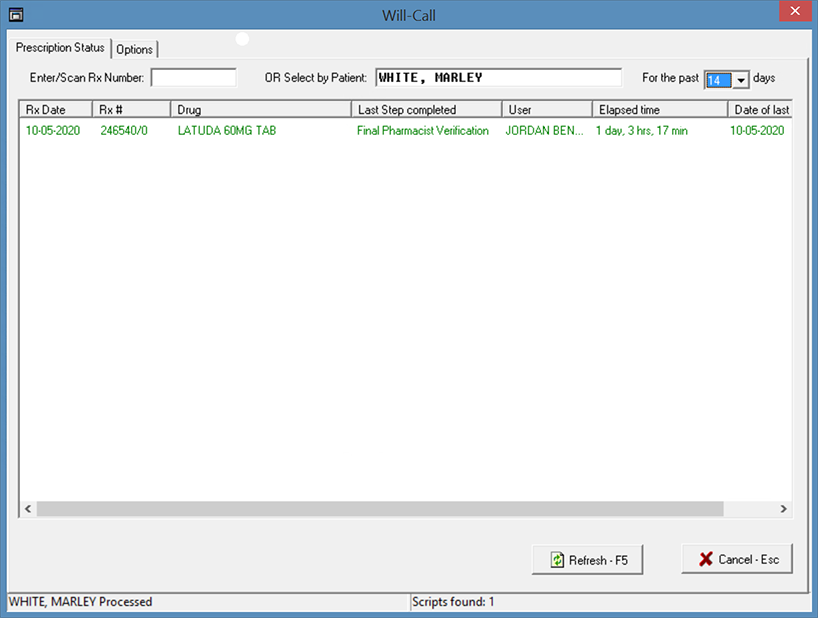The width and height of the screenshot is (818, 618).
Task: Switch to the Options tab
Action: pos(135,49)
